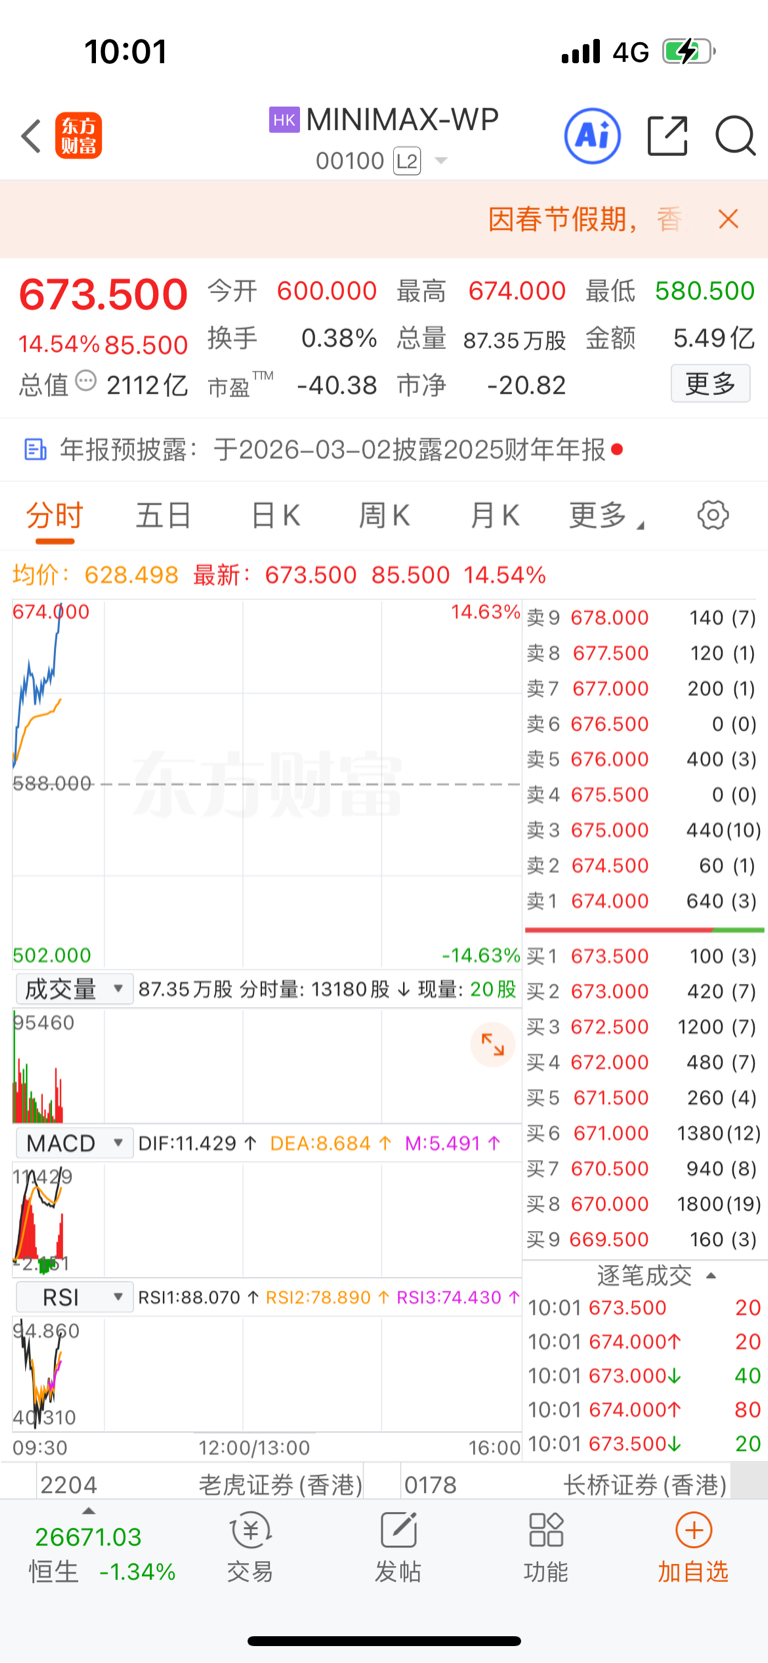
Task: Open the RSI indicator dropdown
Action: [74, 1297]
